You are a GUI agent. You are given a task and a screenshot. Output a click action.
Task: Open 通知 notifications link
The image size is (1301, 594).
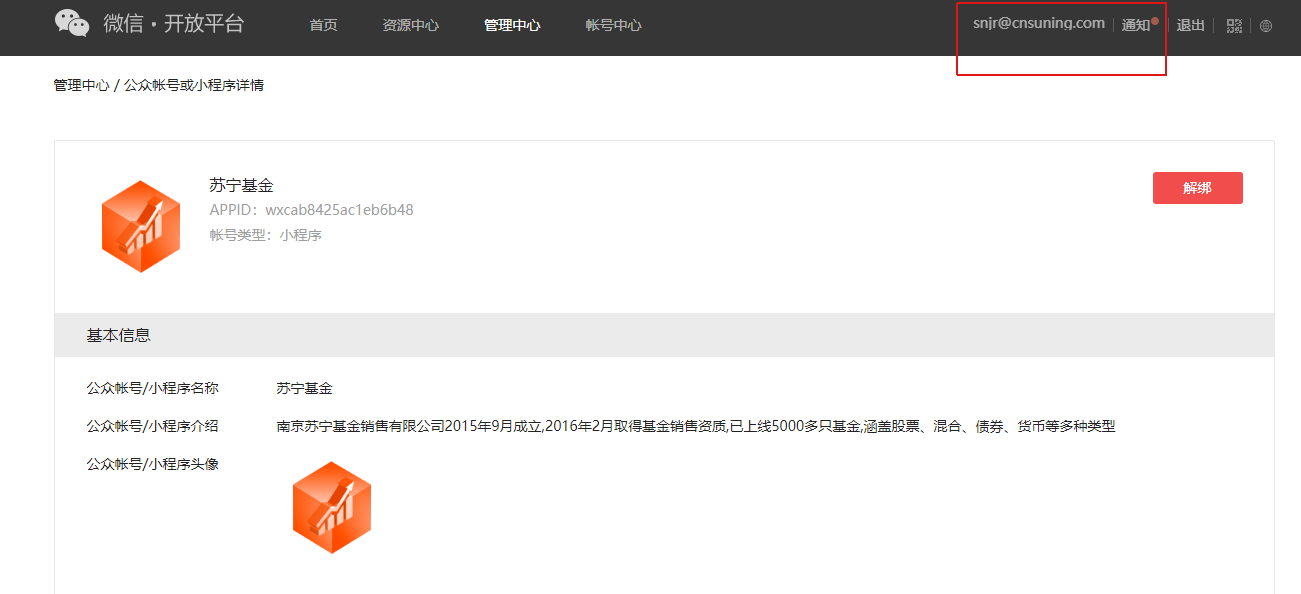click(1136, 25)
